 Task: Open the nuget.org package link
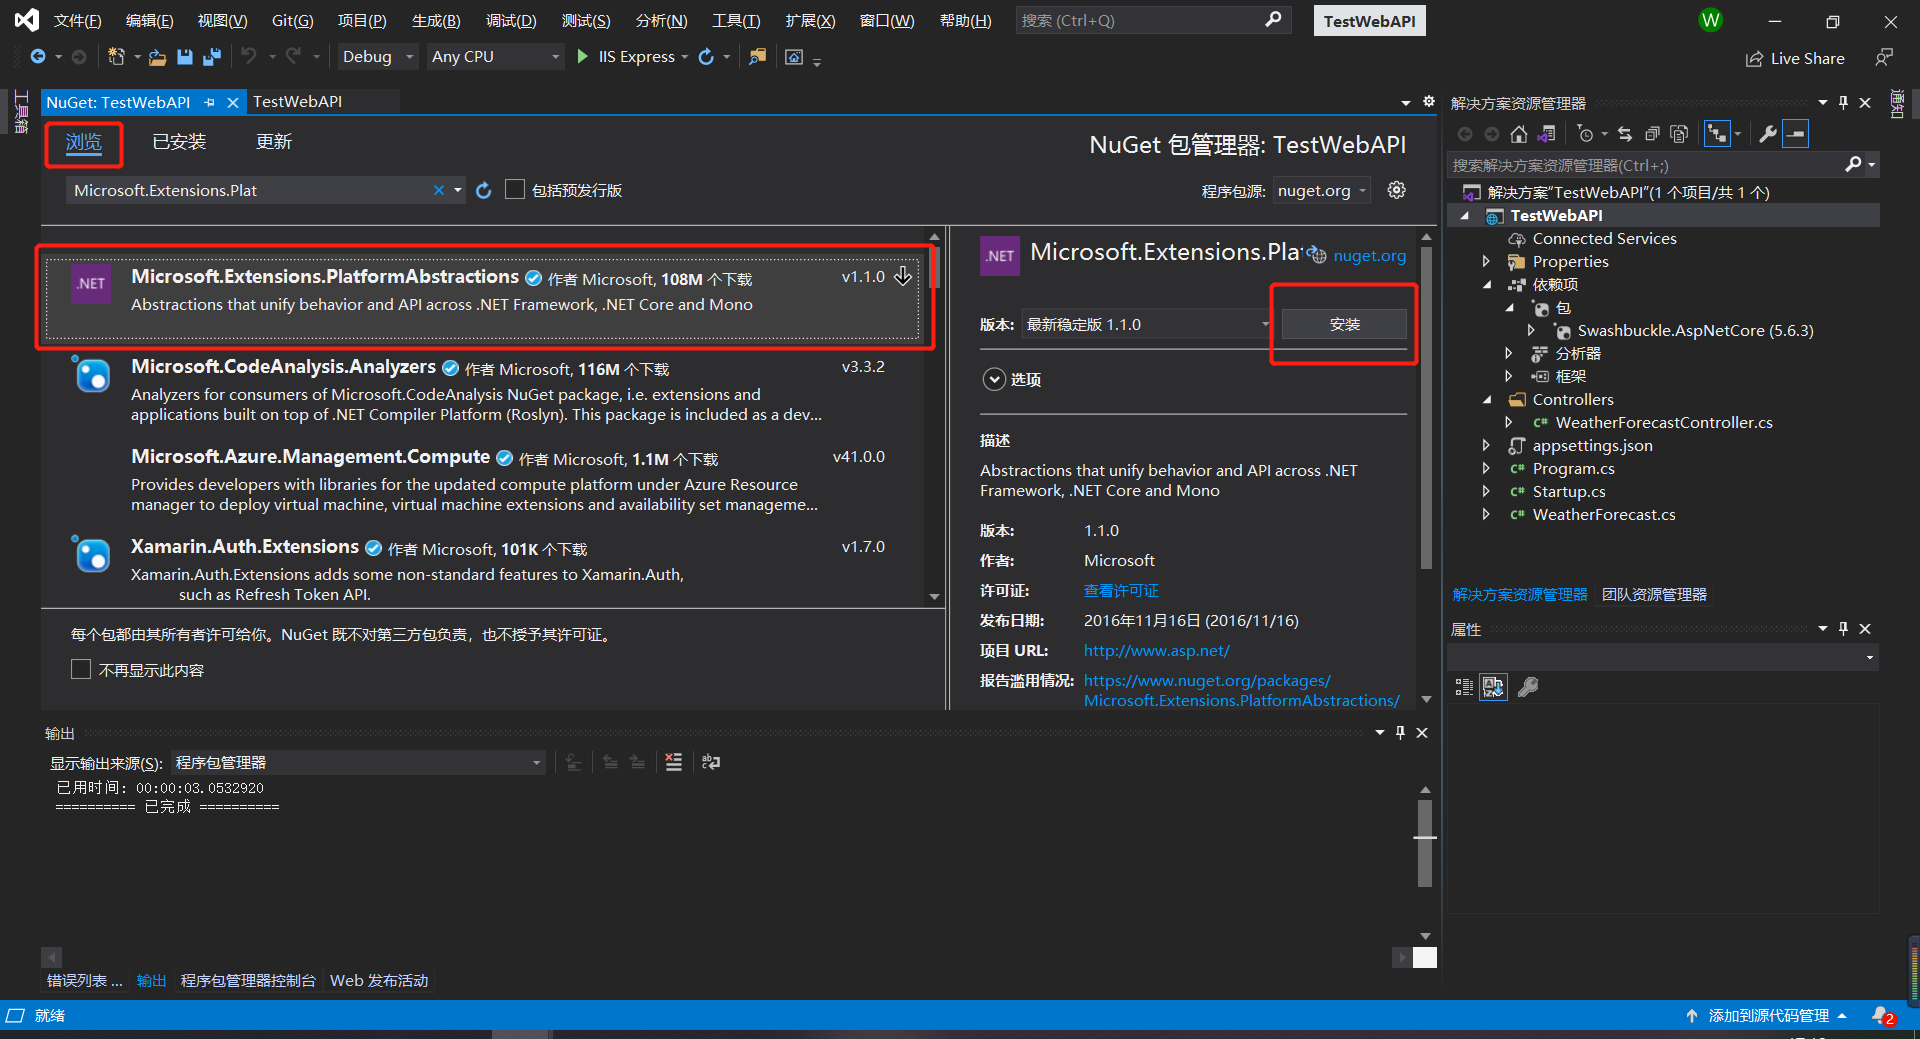click(x=1369, y=256)
